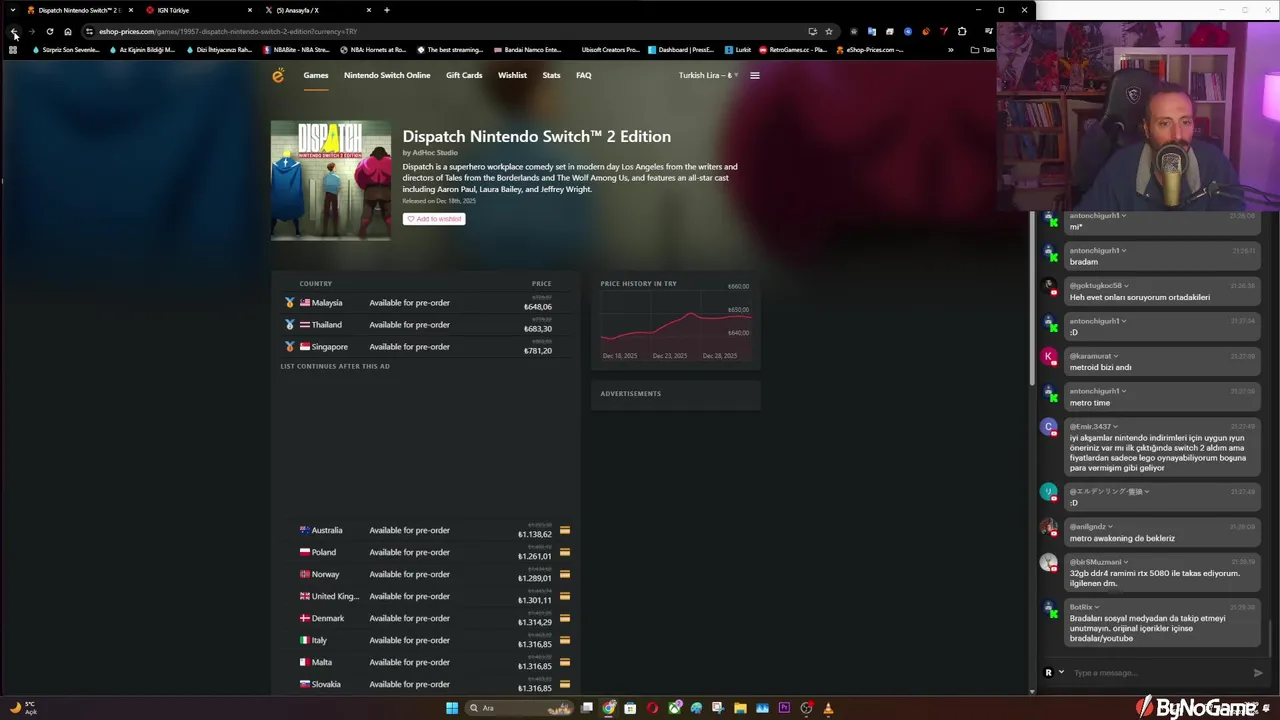
Task: Open the Stats menu item
Action: point(551,75)
